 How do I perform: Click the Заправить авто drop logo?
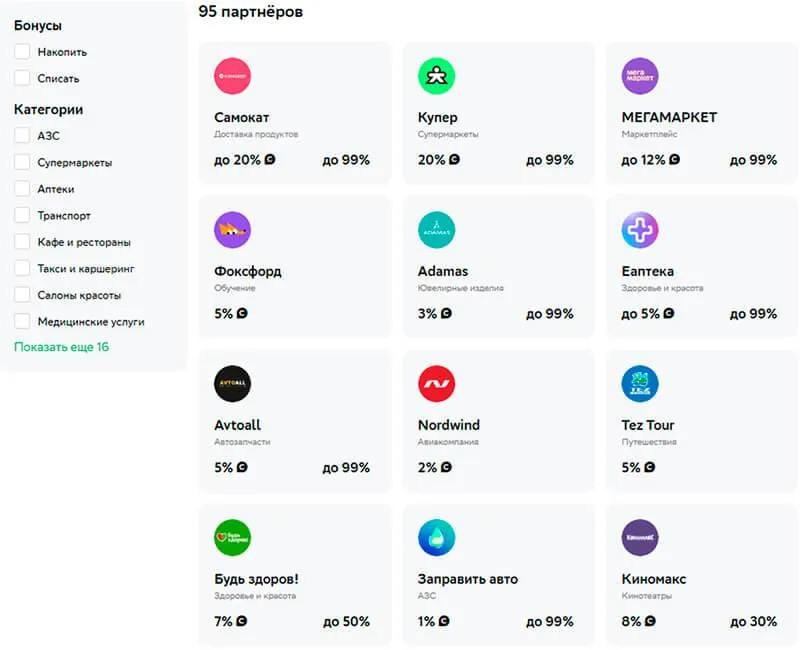(436, 537)
